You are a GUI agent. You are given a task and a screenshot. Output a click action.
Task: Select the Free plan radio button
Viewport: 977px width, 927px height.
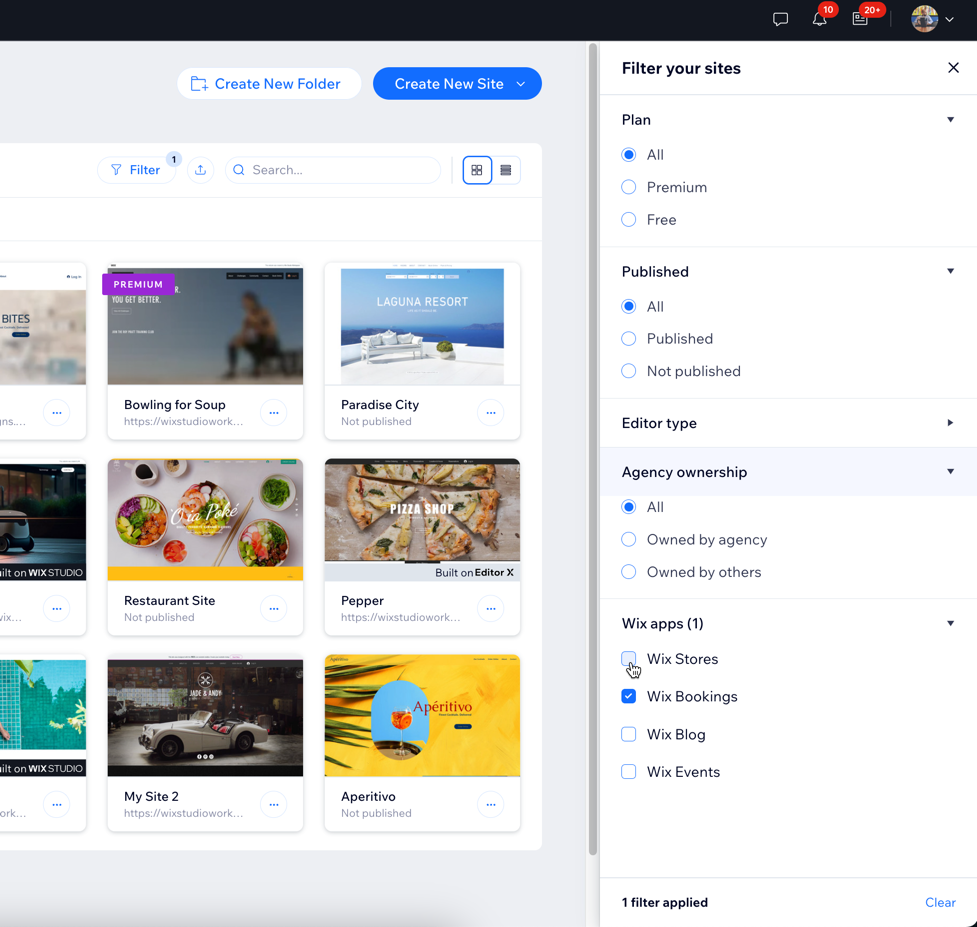pos(629,219)
